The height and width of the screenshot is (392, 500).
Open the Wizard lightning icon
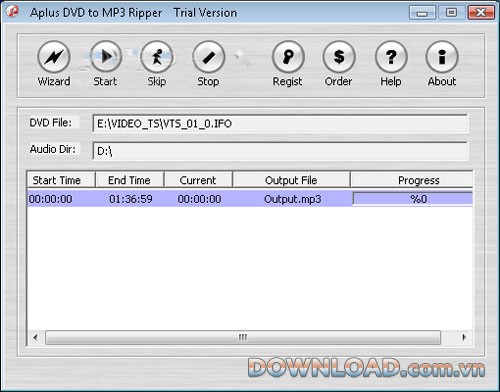click(54, 57)
